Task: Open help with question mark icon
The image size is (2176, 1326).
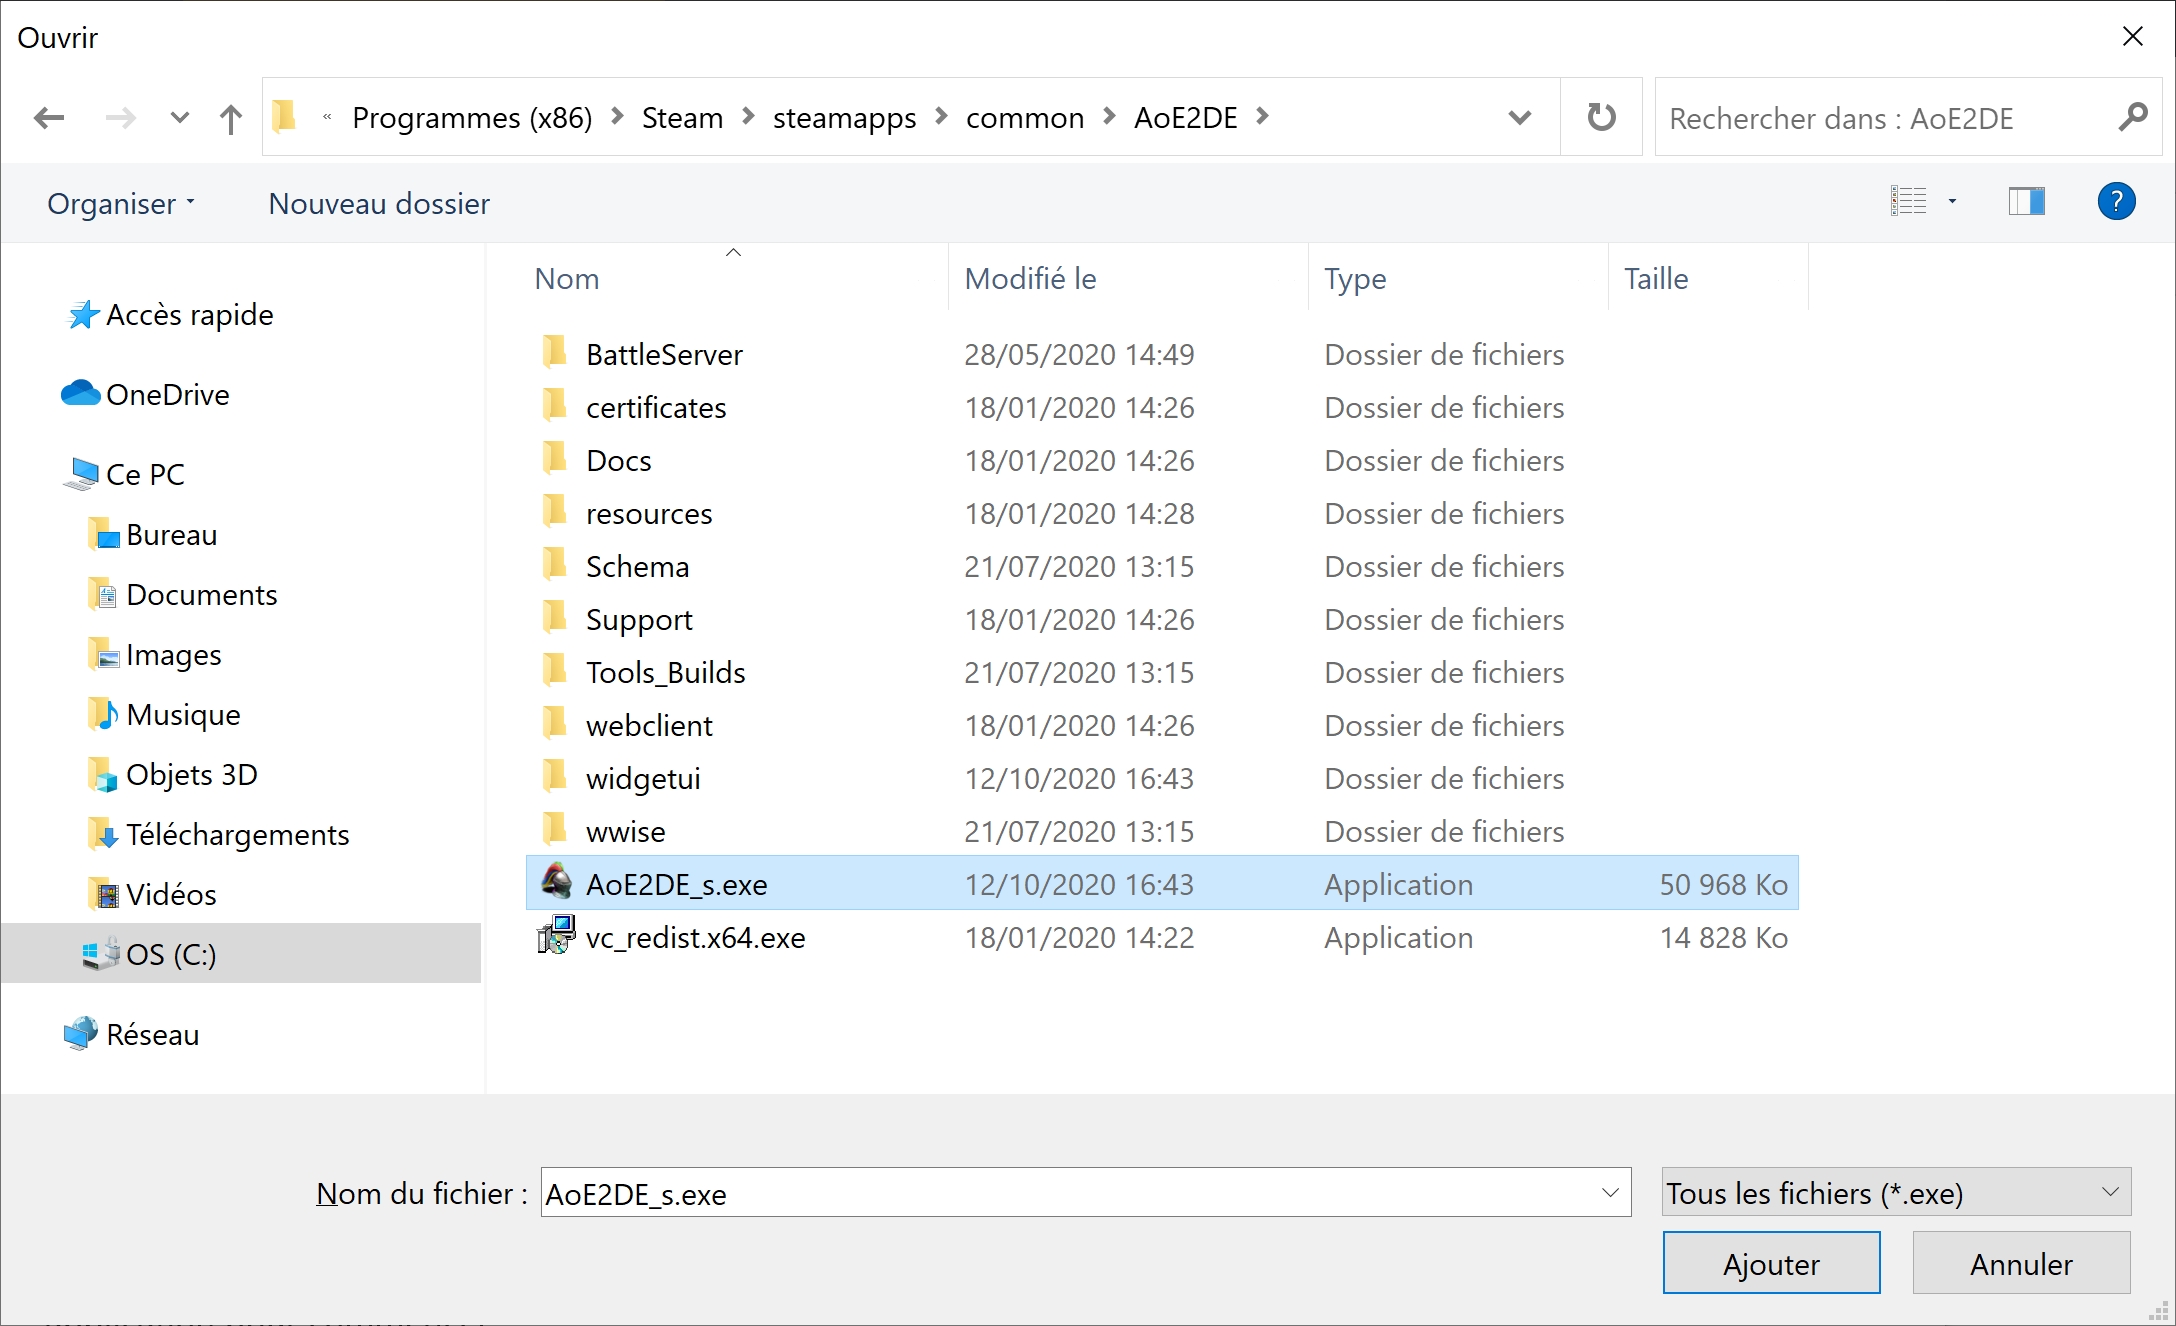Action: [x=2116, y=201]
